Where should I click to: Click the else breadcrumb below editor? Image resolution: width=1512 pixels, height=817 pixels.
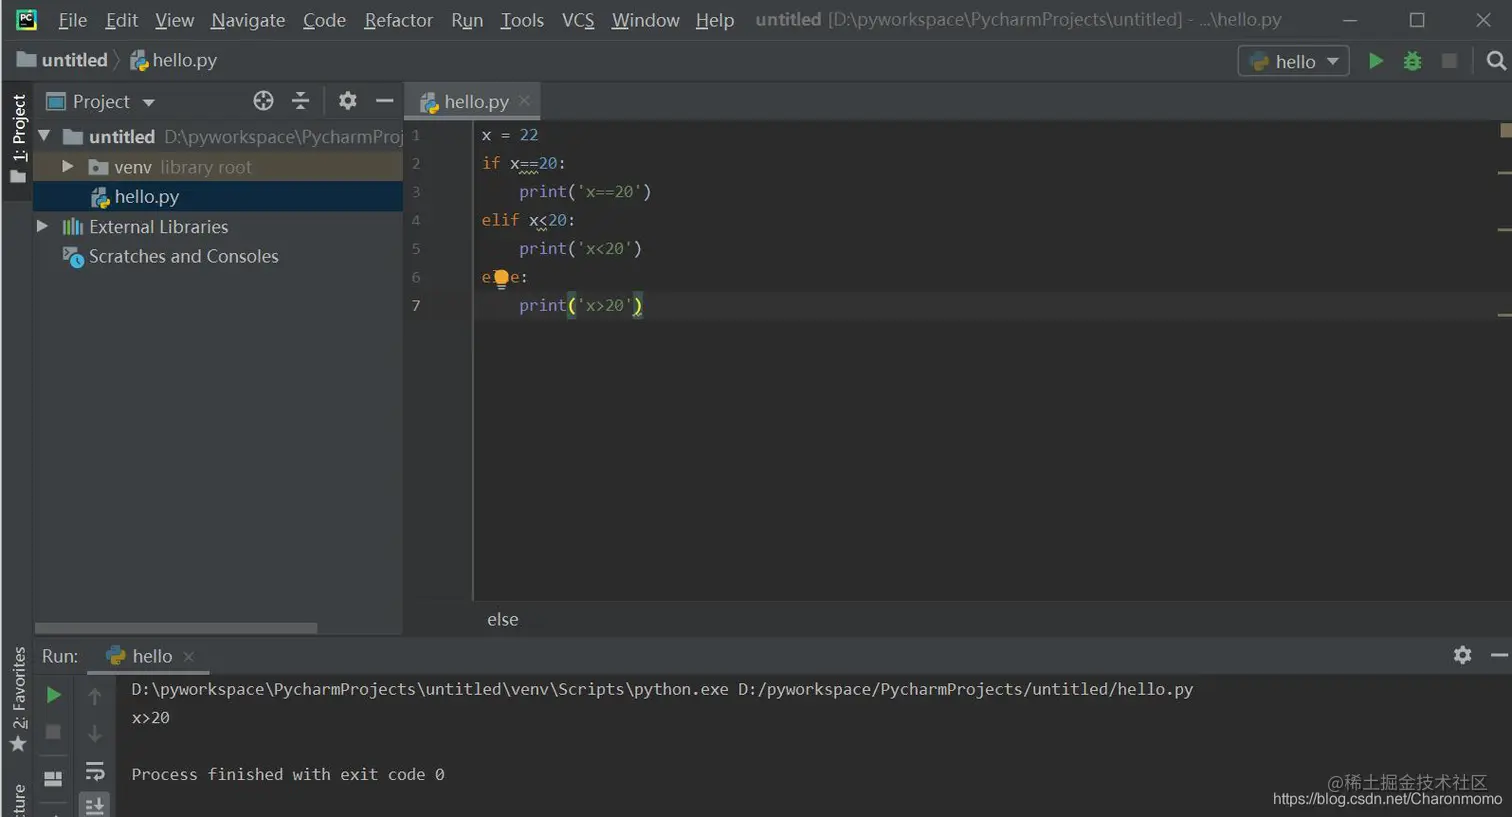point(502,619)
